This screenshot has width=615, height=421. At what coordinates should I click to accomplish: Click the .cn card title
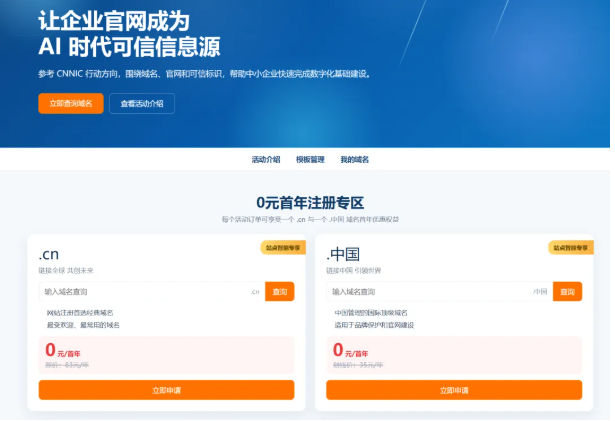pyautogui.click(x=49, y=254)
